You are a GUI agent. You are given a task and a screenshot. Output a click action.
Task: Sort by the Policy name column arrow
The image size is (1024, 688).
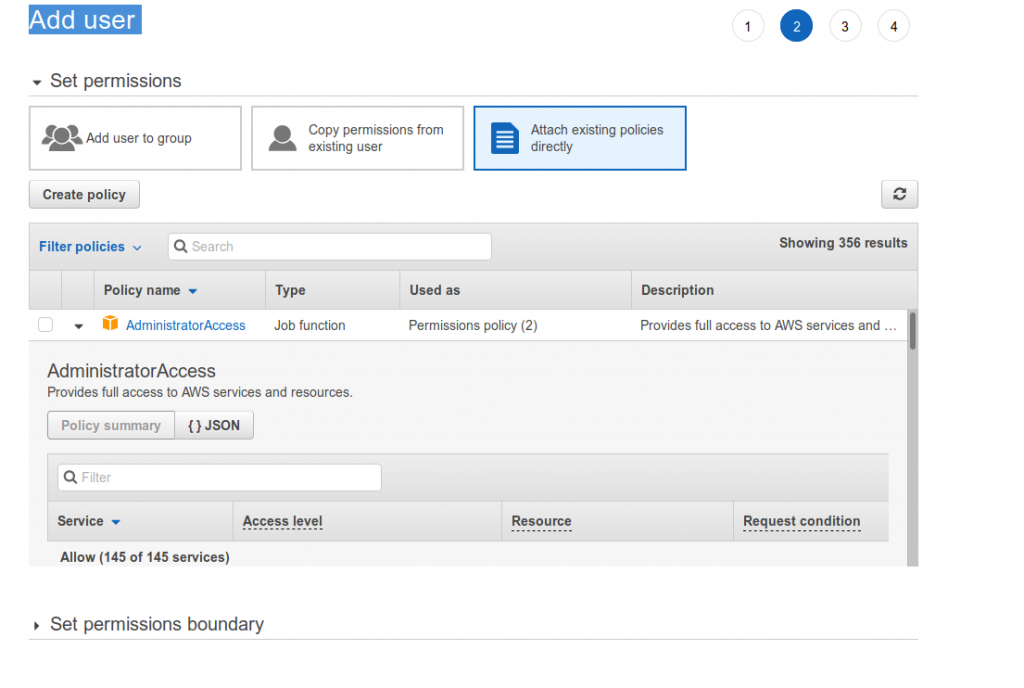pos(193,291)
